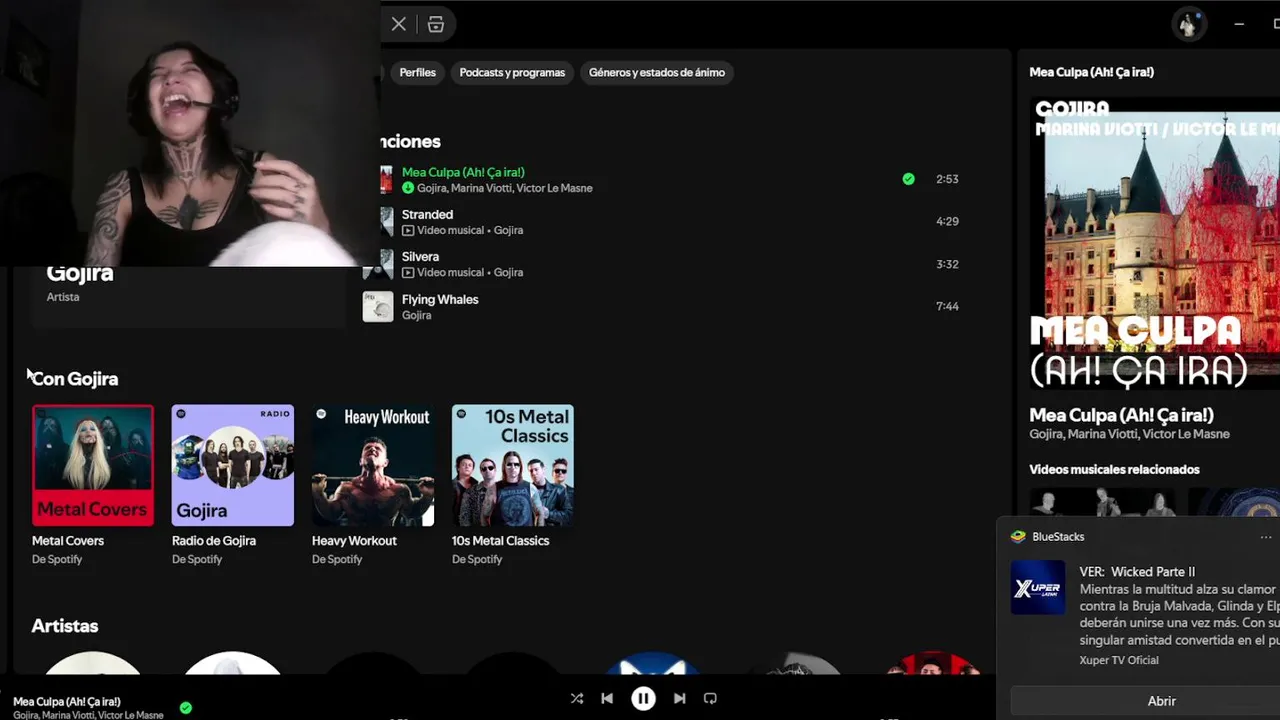This screenshot has width=1280, height=720.
Task: Select Géneros y estados de ánimo filter
Action: click(657, 72)
